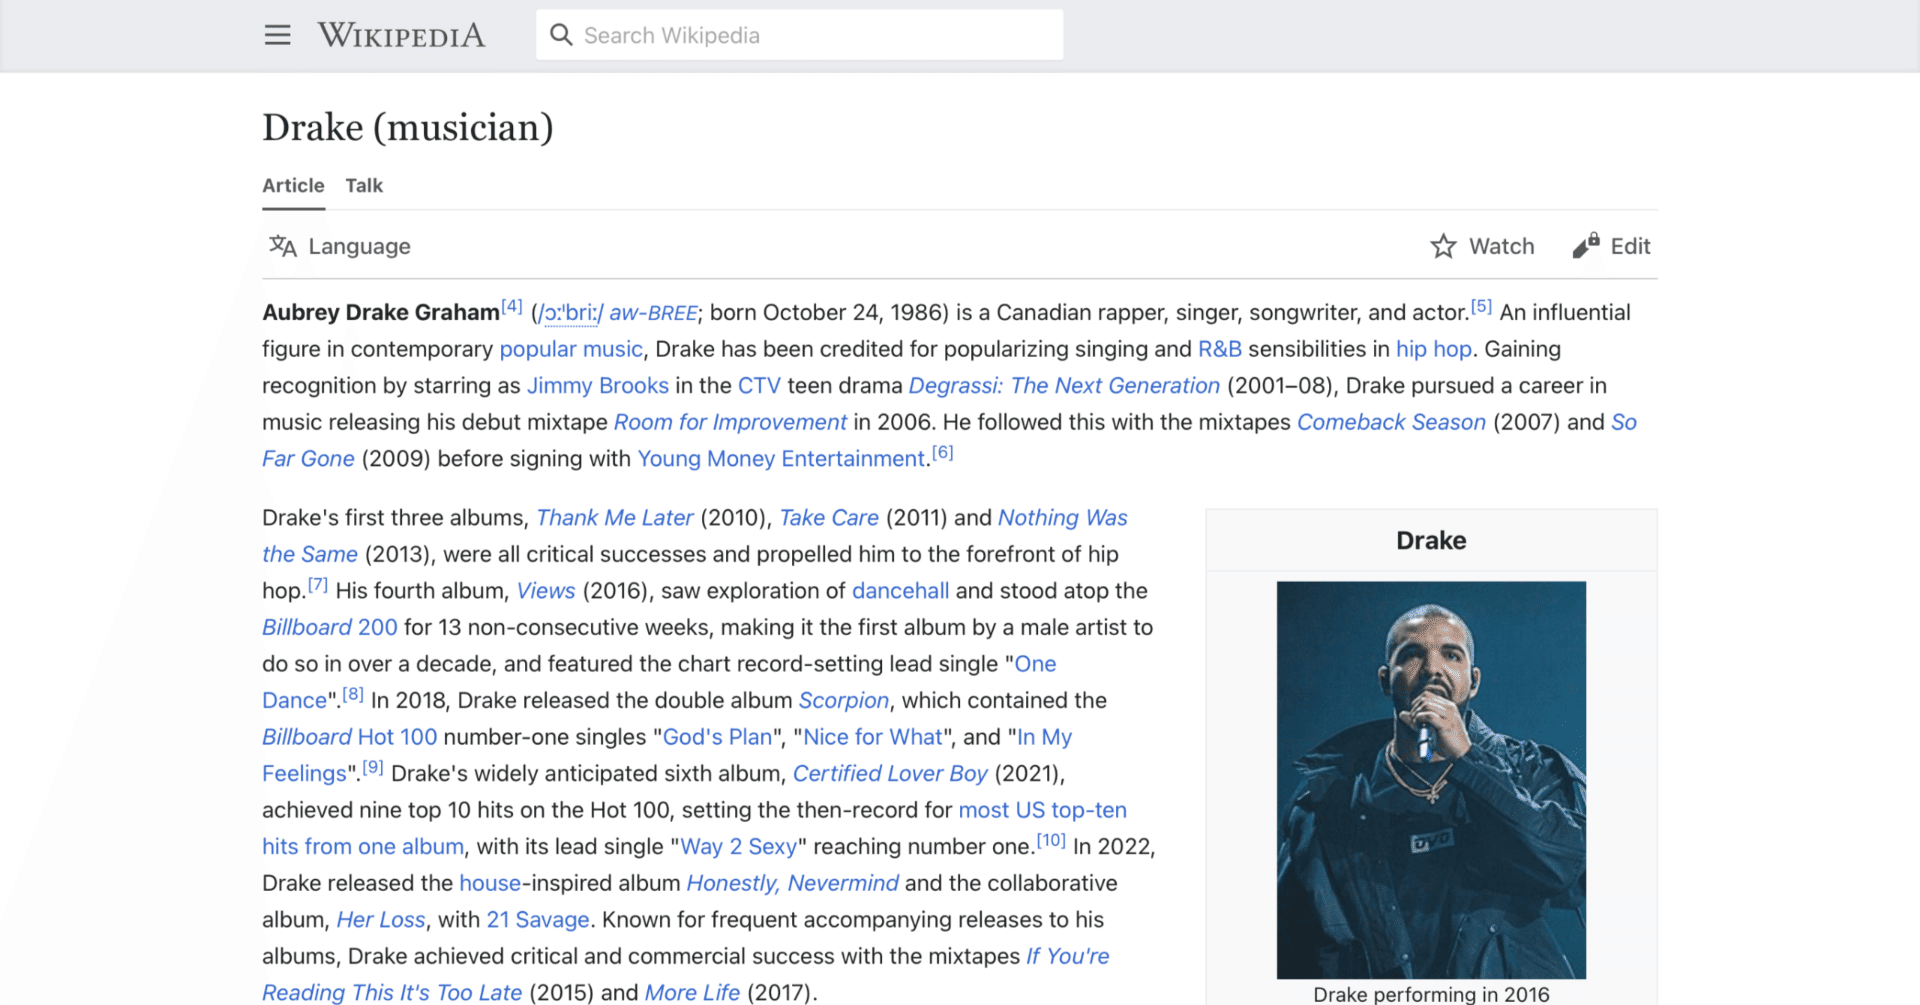
Task: Open the Language selection icon
Action: click(283, 246)
